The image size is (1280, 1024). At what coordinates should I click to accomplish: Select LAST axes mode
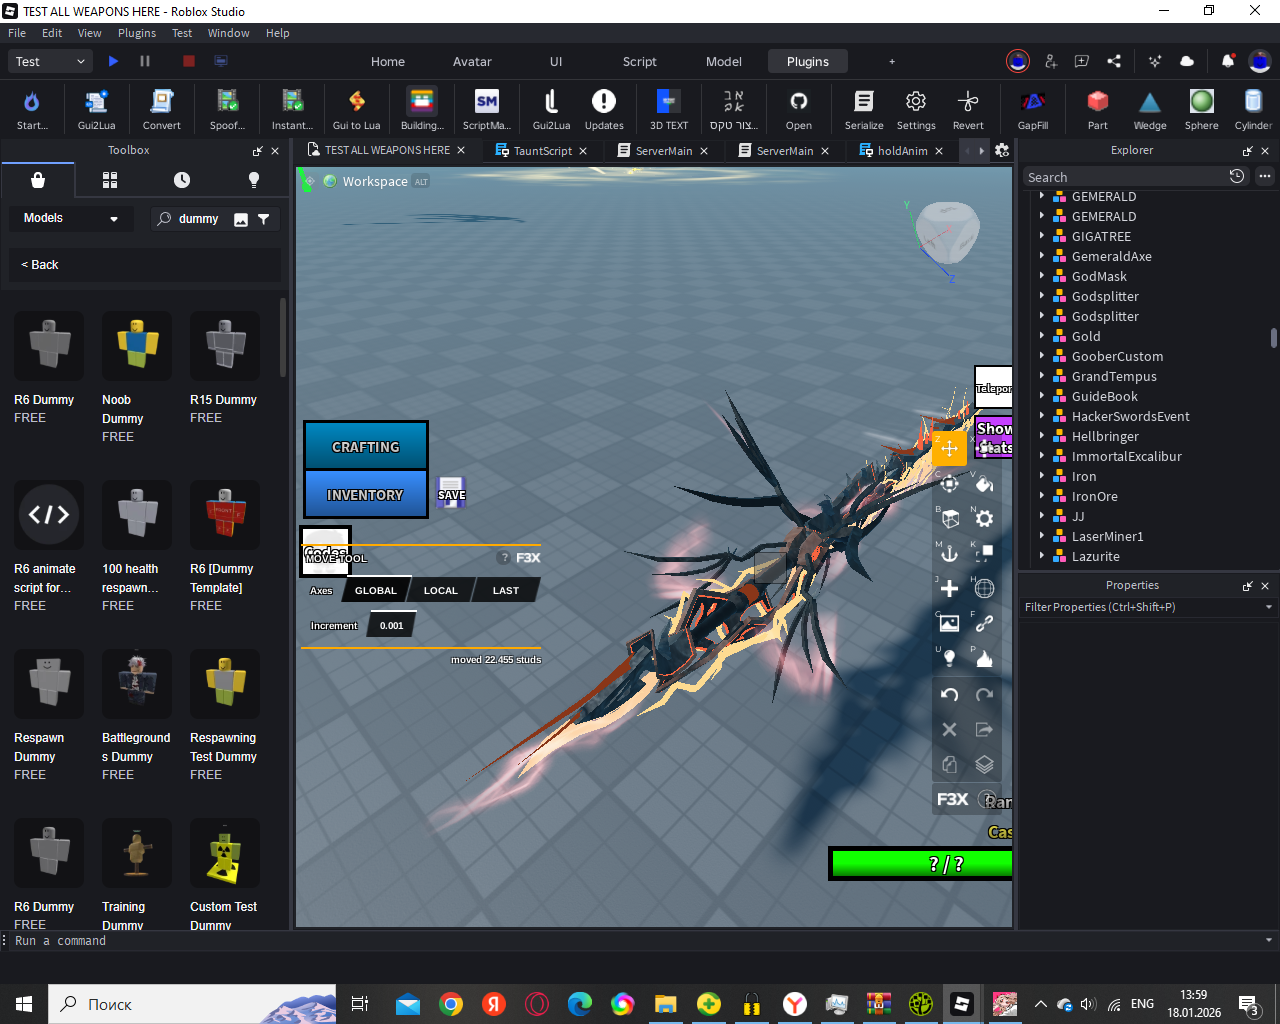click(505, 590)
